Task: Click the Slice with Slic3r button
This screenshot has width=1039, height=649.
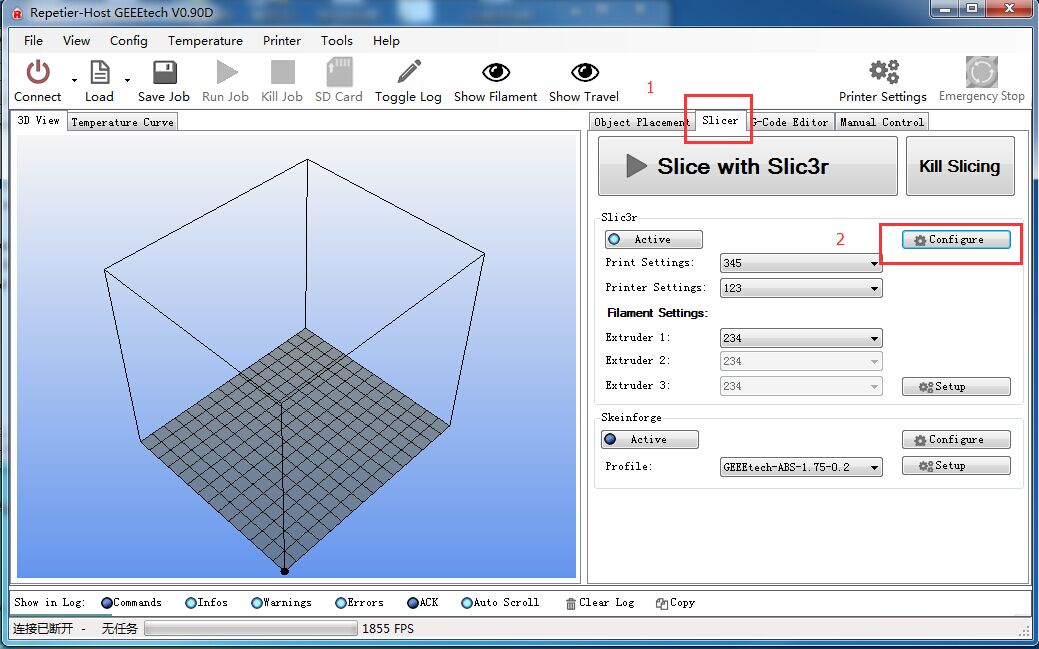Action: (747, 166)
